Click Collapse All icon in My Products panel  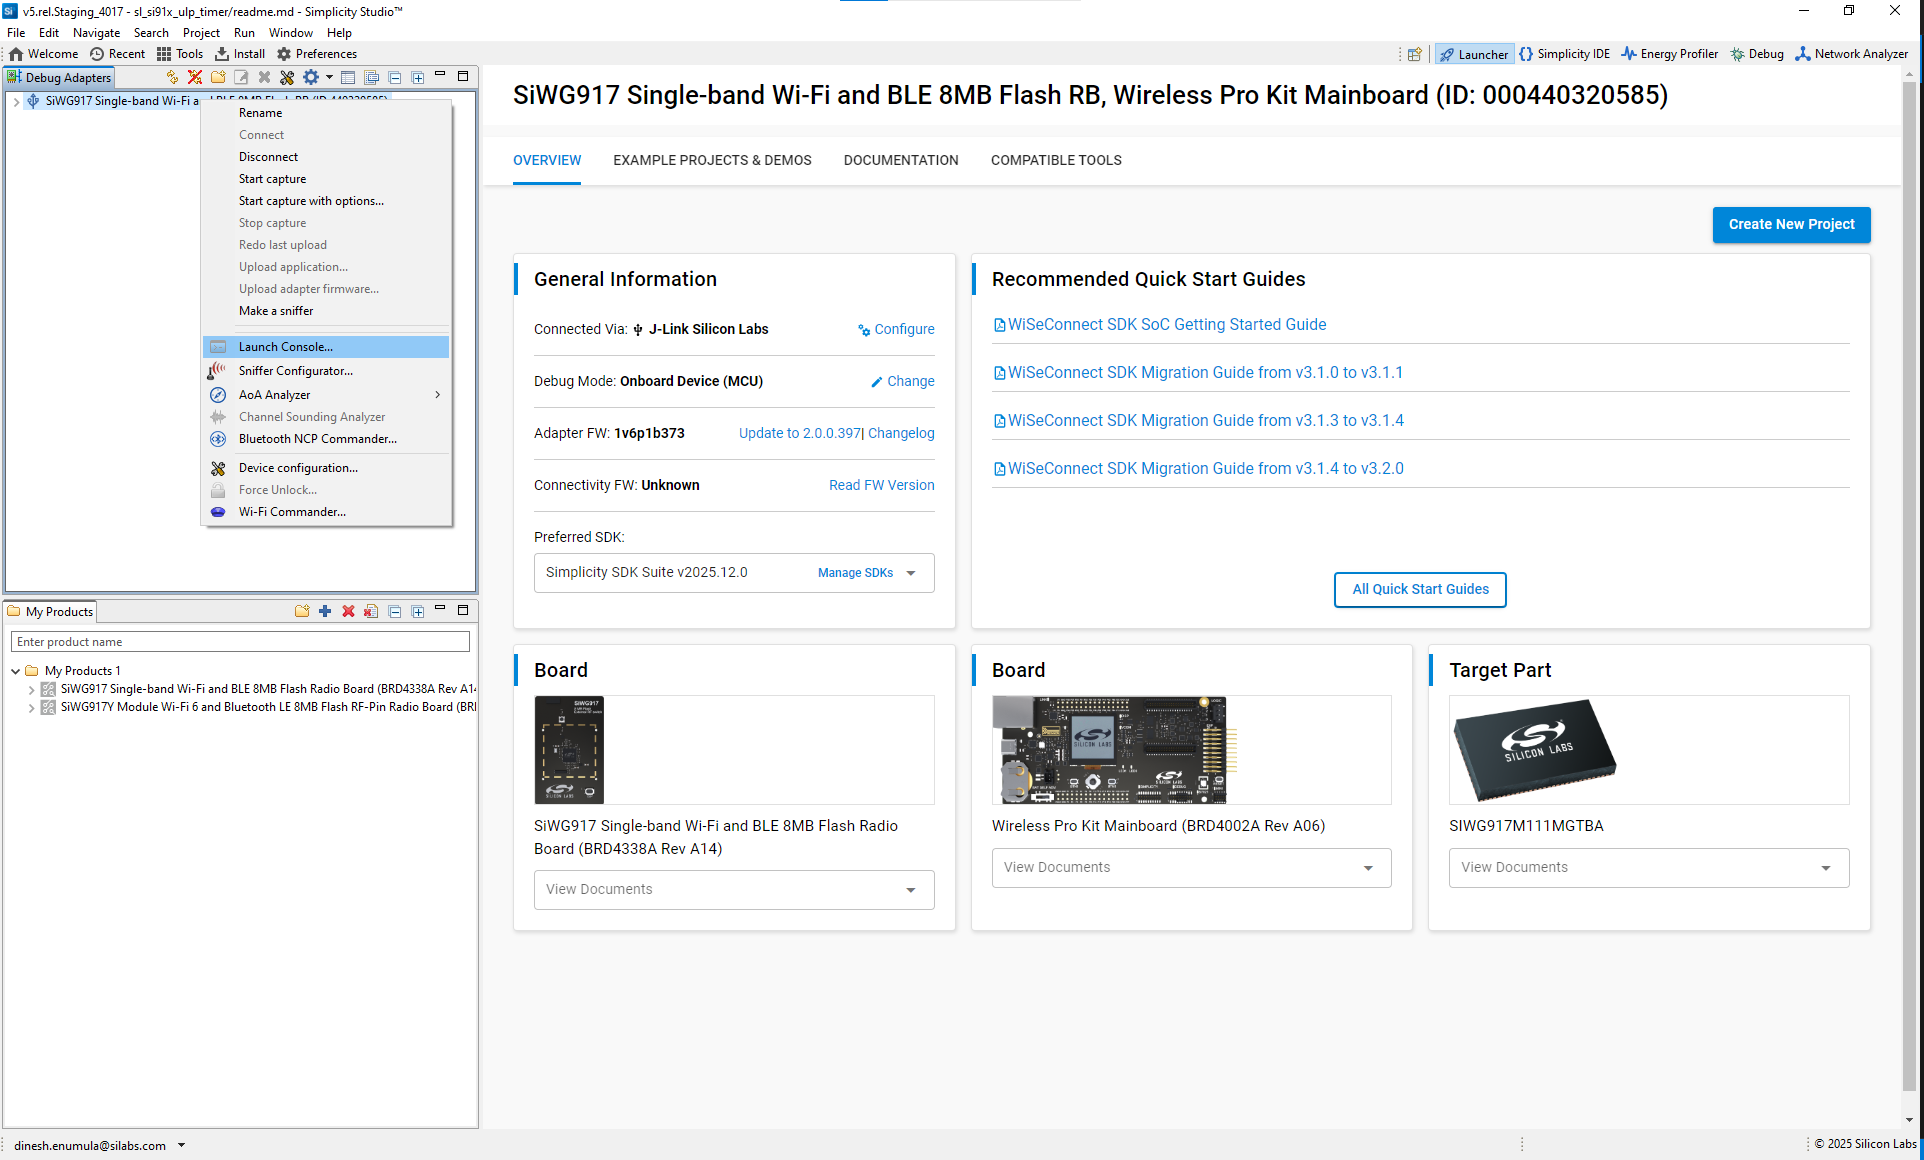coord(395,611)
